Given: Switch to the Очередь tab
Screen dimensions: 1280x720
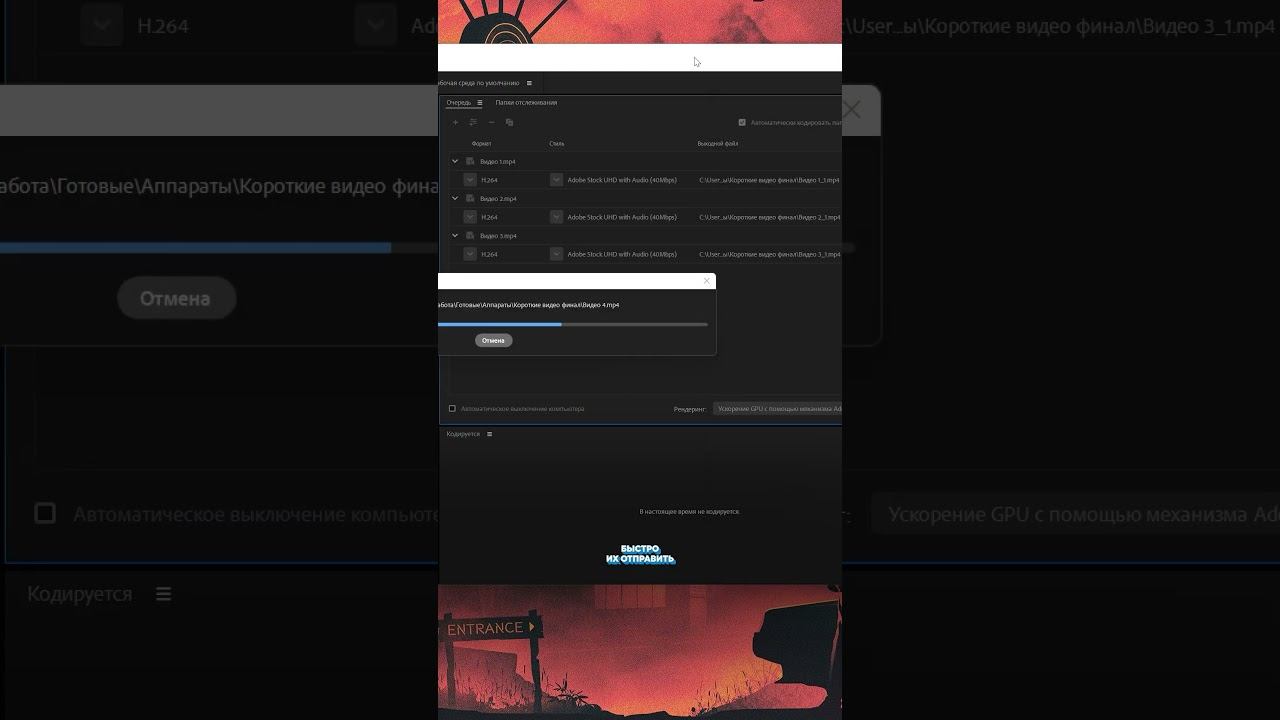Looking at the screenshot, I should [459, 102].
